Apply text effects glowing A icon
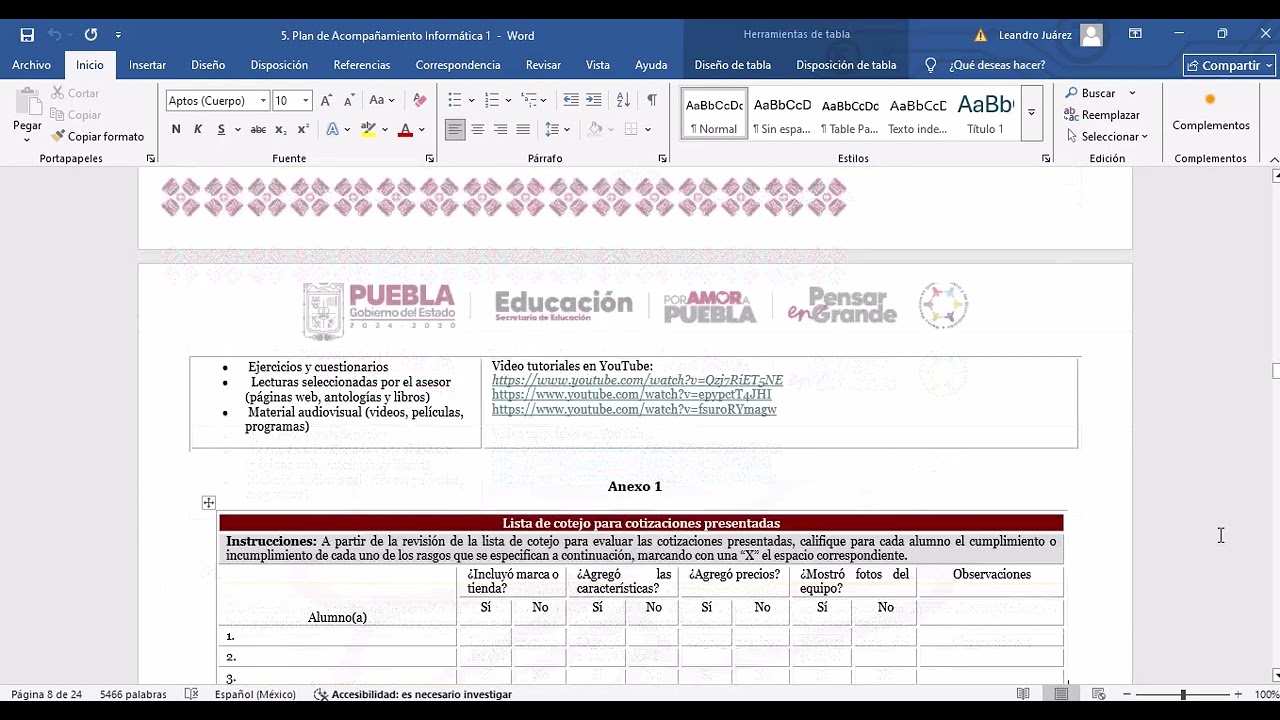1280x720 pixels. click(x=332, y=129)
